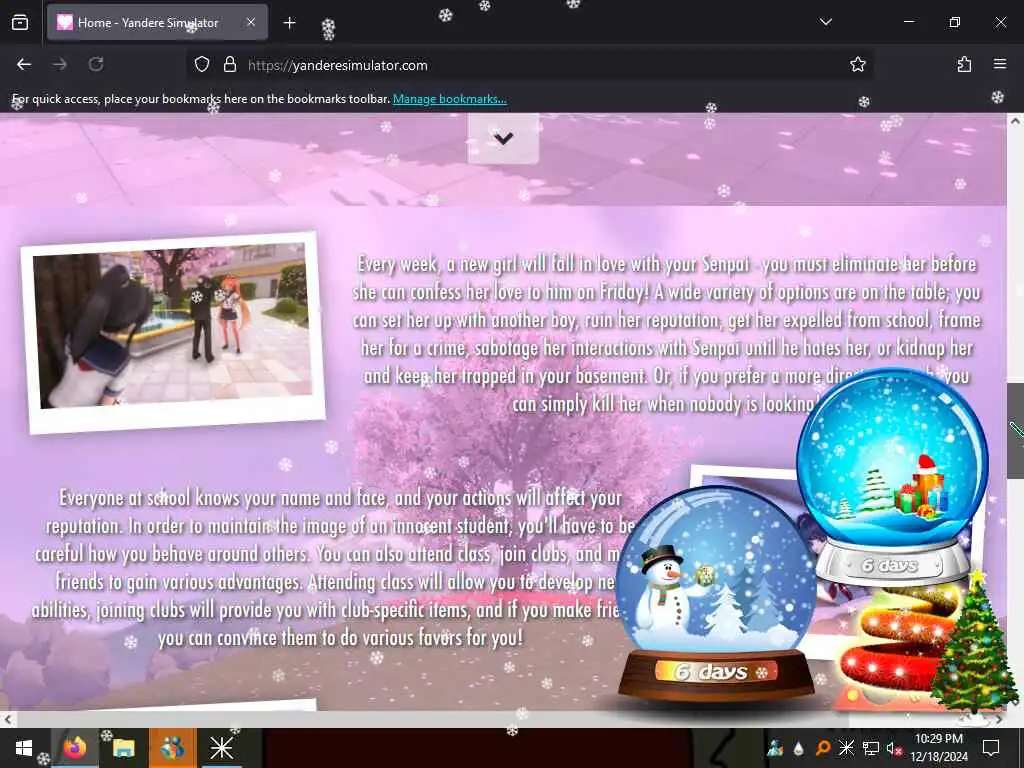Click the orange magnifier tray icon
The image size is (1024, 768).
pos(822,748)
